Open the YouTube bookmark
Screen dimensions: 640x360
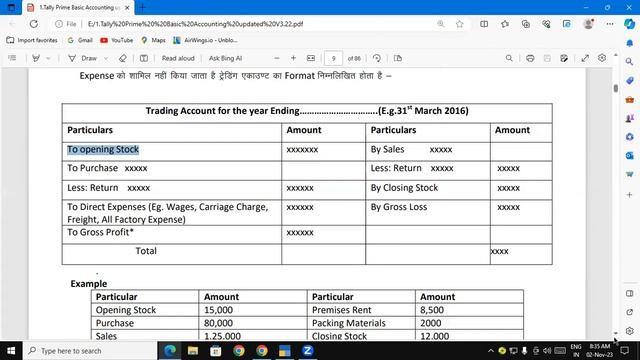click(117, 40)
